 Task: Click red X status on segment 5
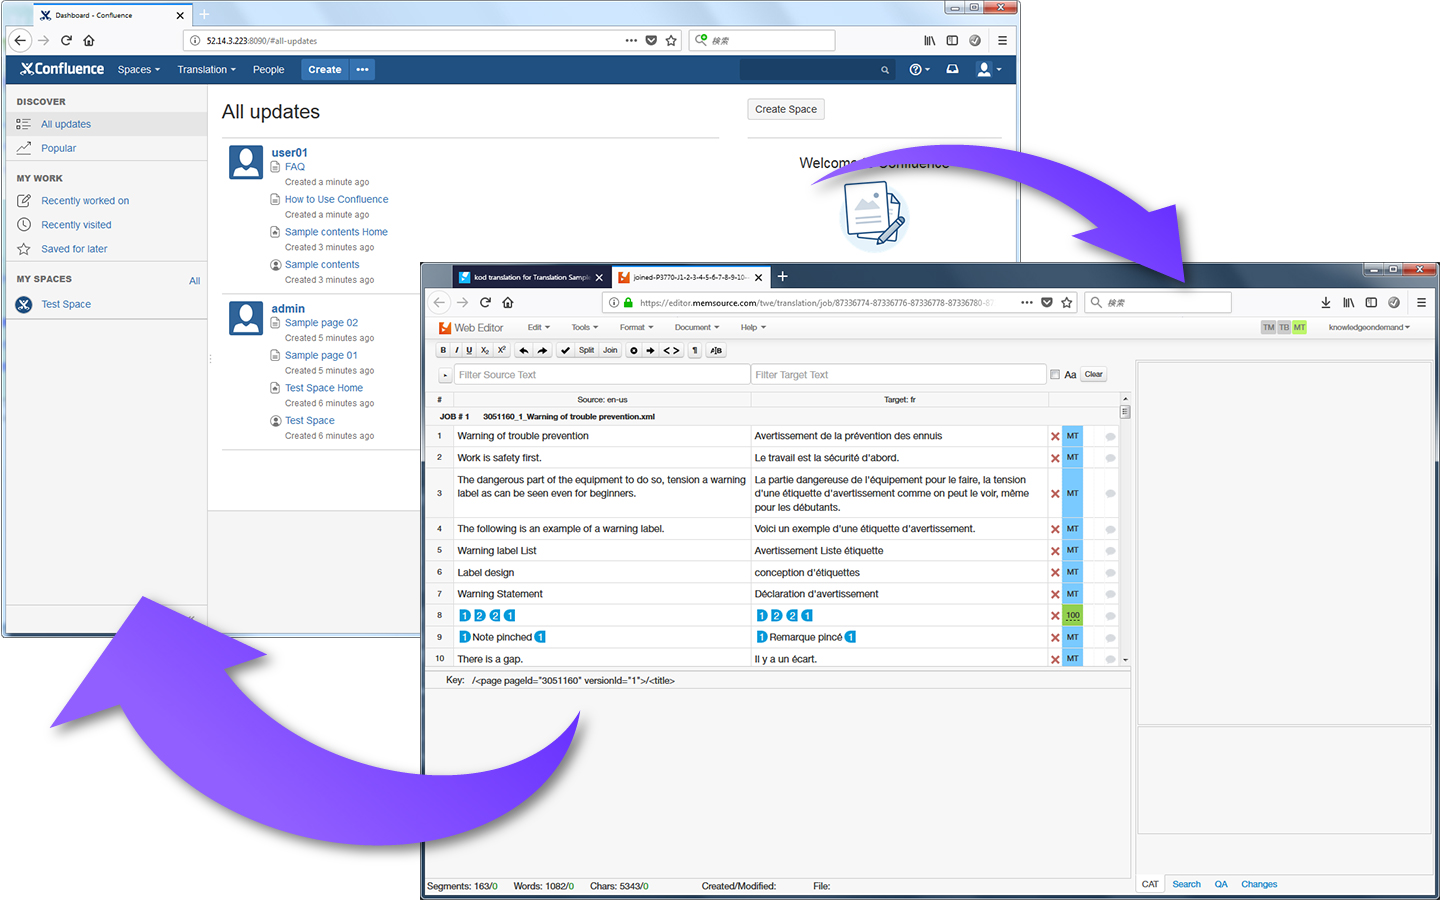pos(1055,551)
